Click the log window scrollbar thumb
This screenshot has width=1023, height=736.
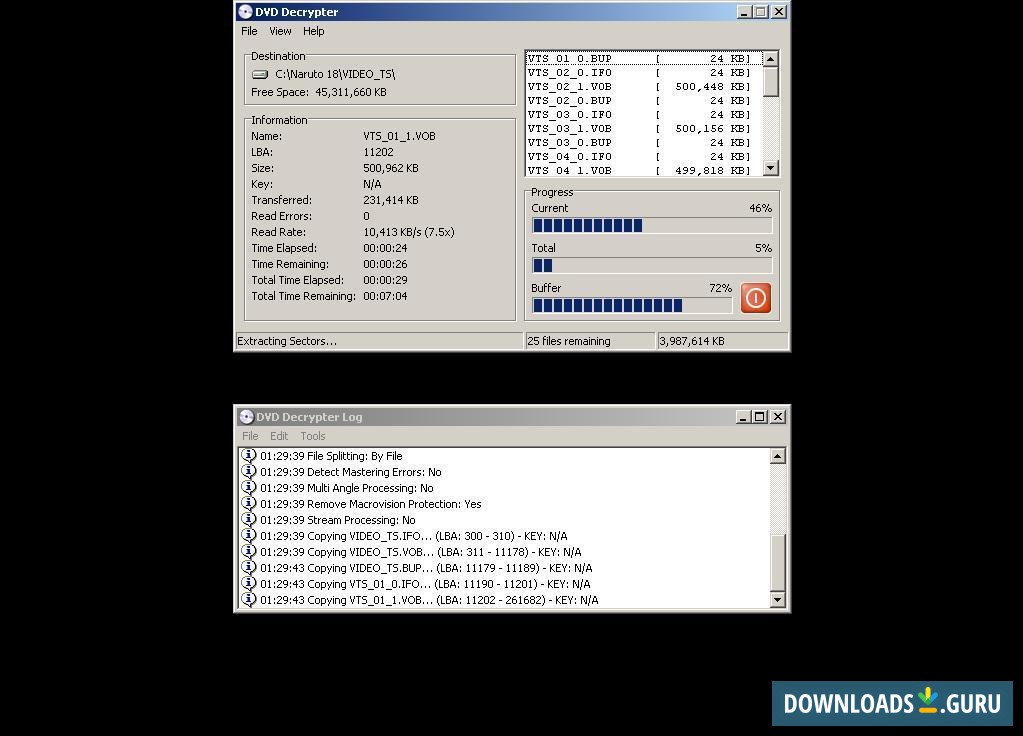[777, 562]
